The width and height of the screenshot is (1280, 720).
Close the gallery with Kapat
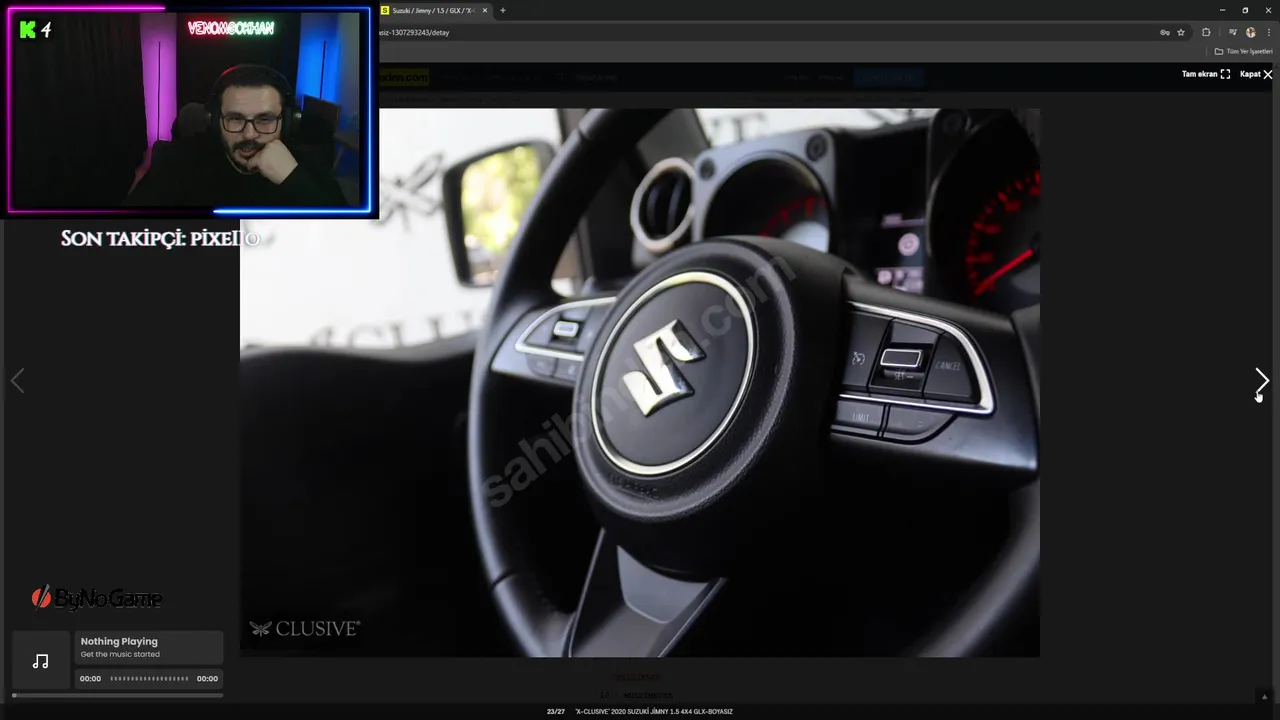(1256, 74)
